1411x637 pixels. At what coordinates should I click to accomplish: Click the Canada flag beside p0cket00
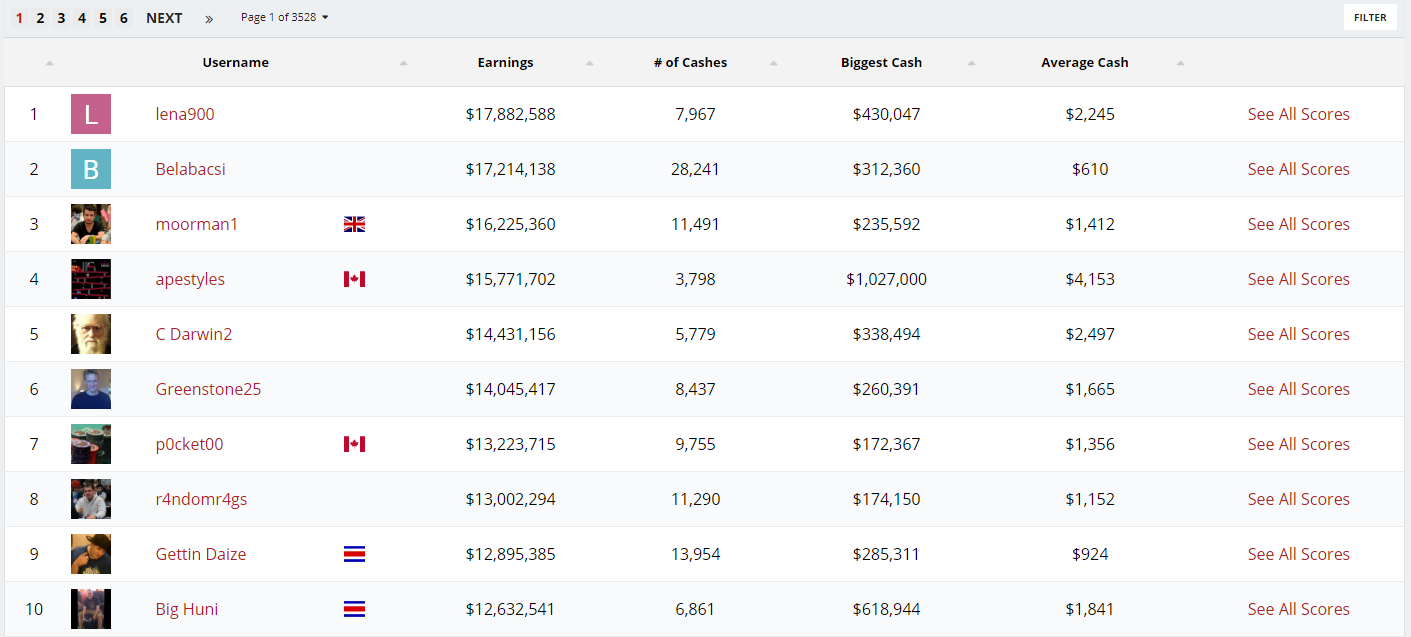pos(354,444)
